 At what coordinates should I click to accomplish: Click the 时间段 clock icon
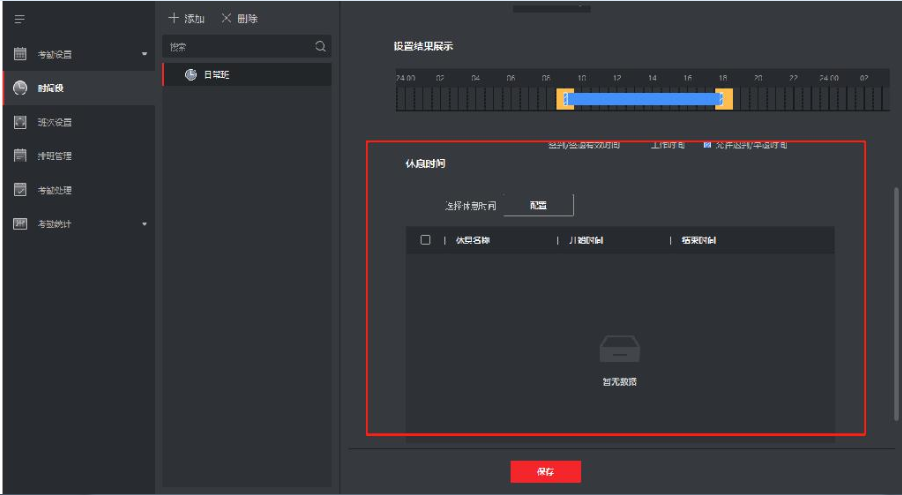(x=20, y=88)
